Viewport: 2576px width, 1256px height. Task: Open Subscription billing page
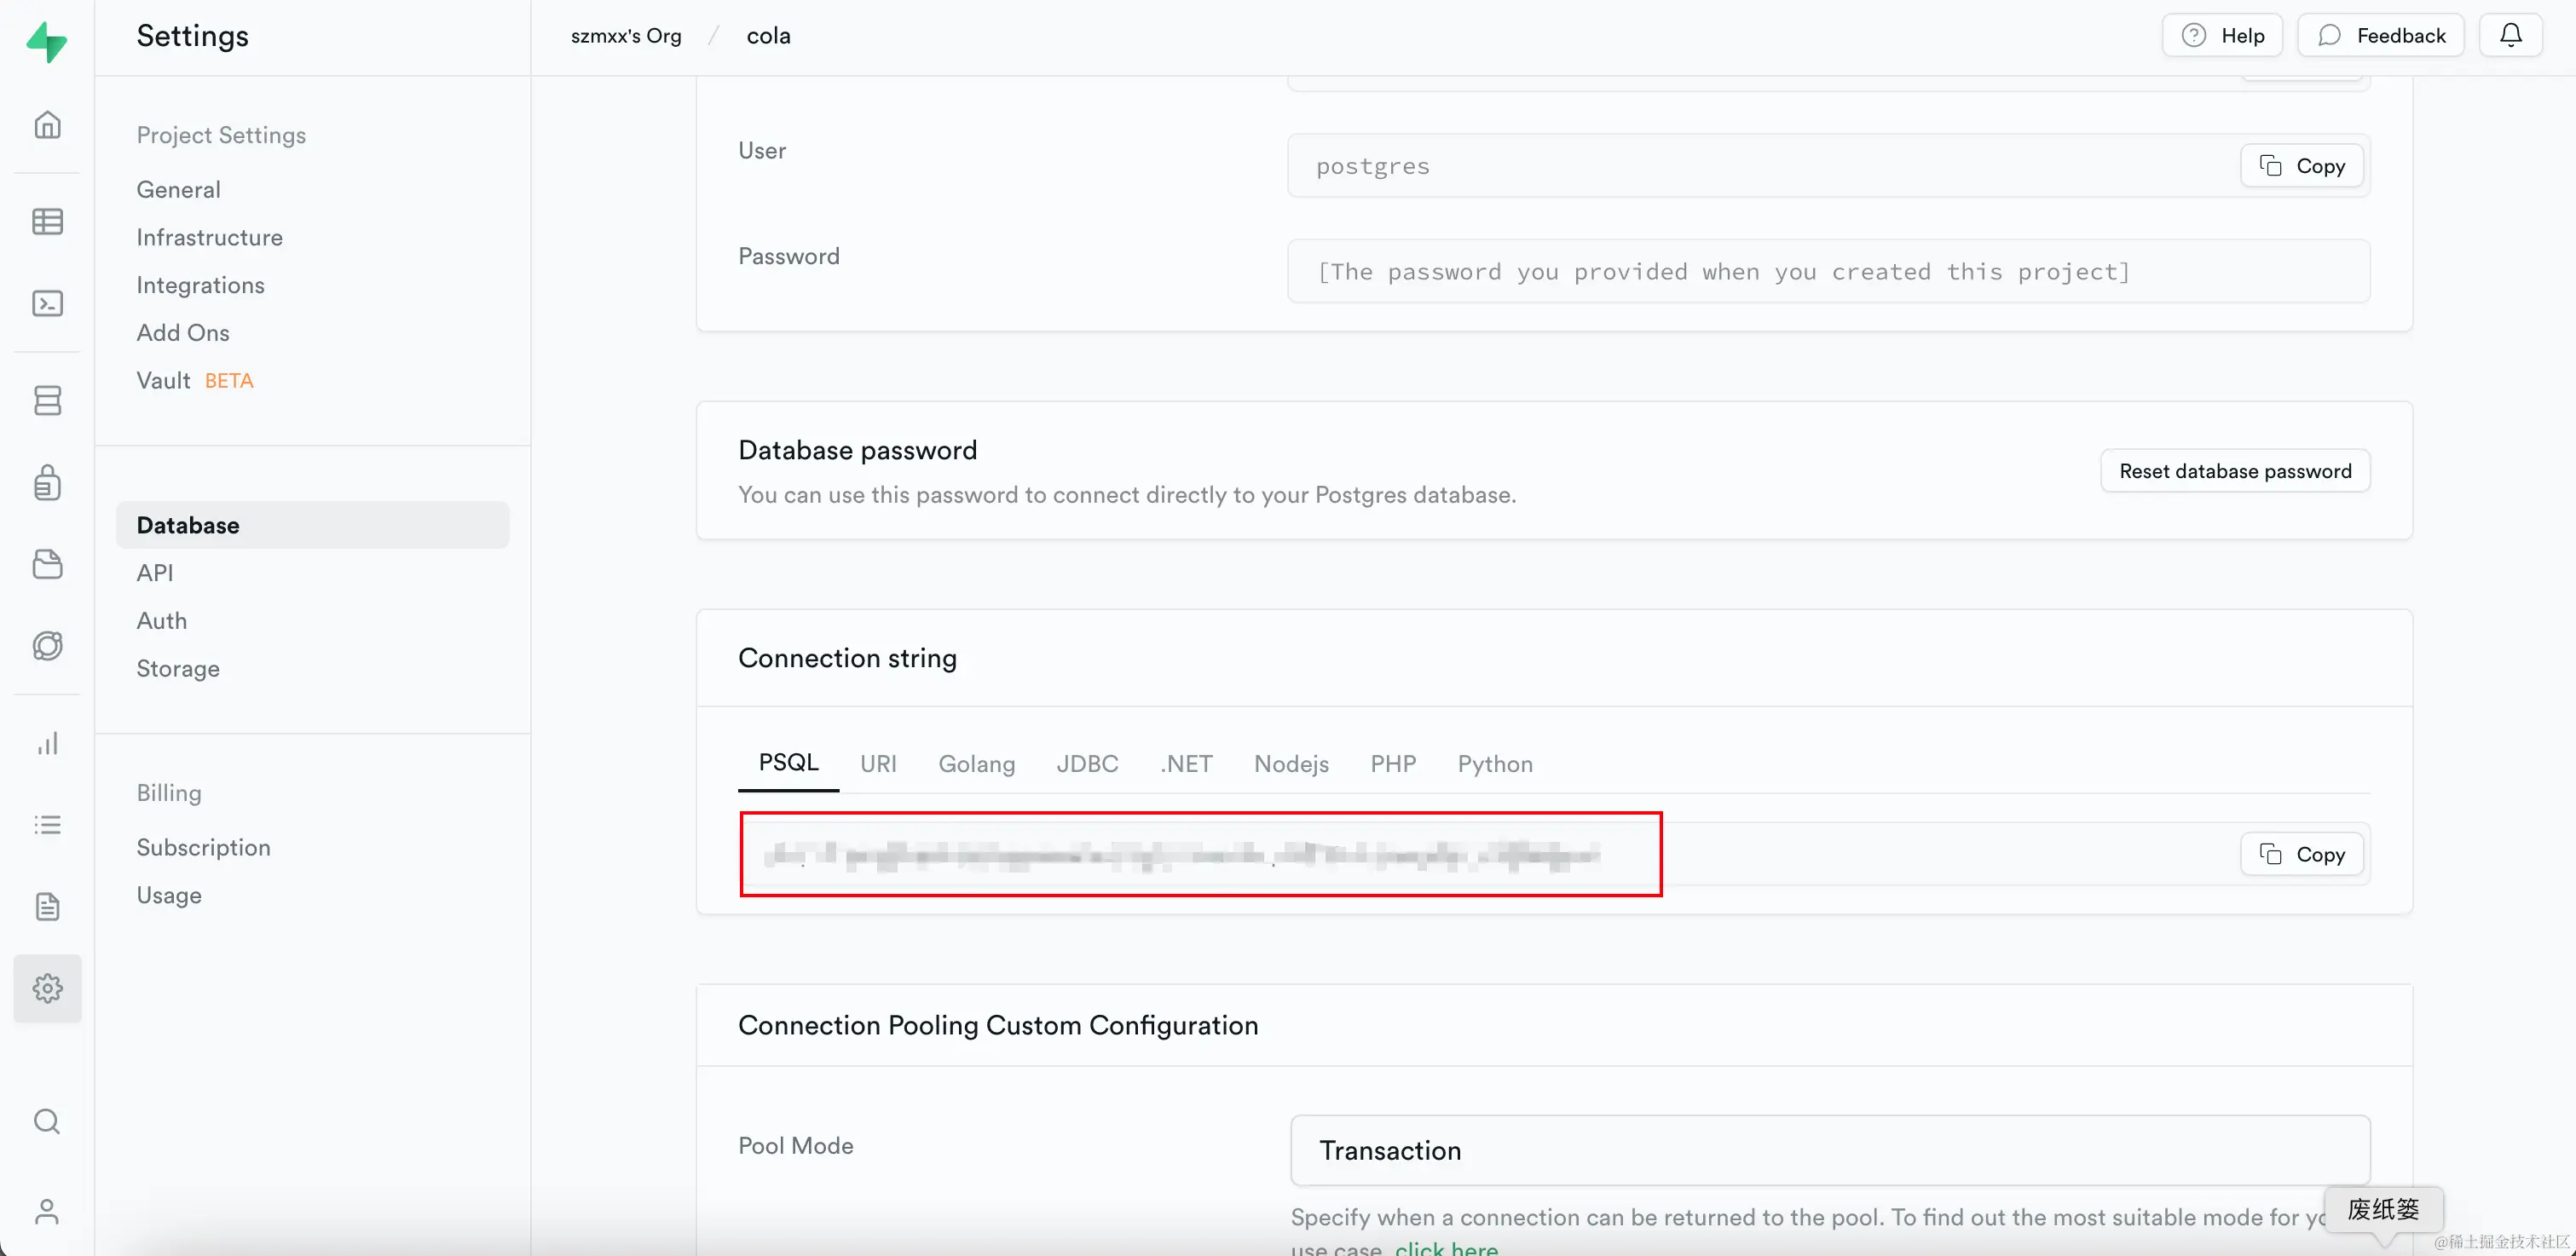203,847
